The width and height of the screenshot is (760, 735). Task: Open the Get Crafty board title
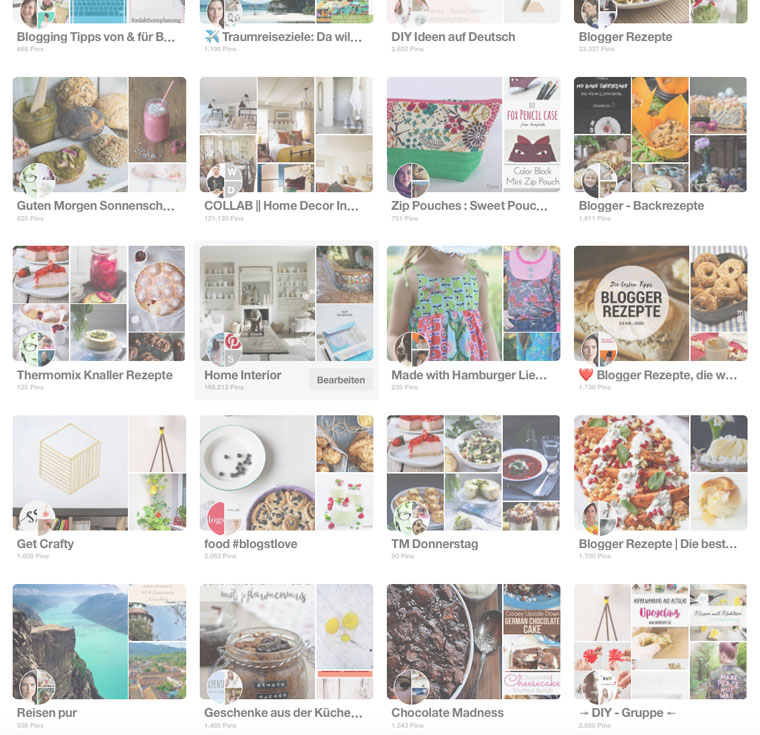point(46,544)
